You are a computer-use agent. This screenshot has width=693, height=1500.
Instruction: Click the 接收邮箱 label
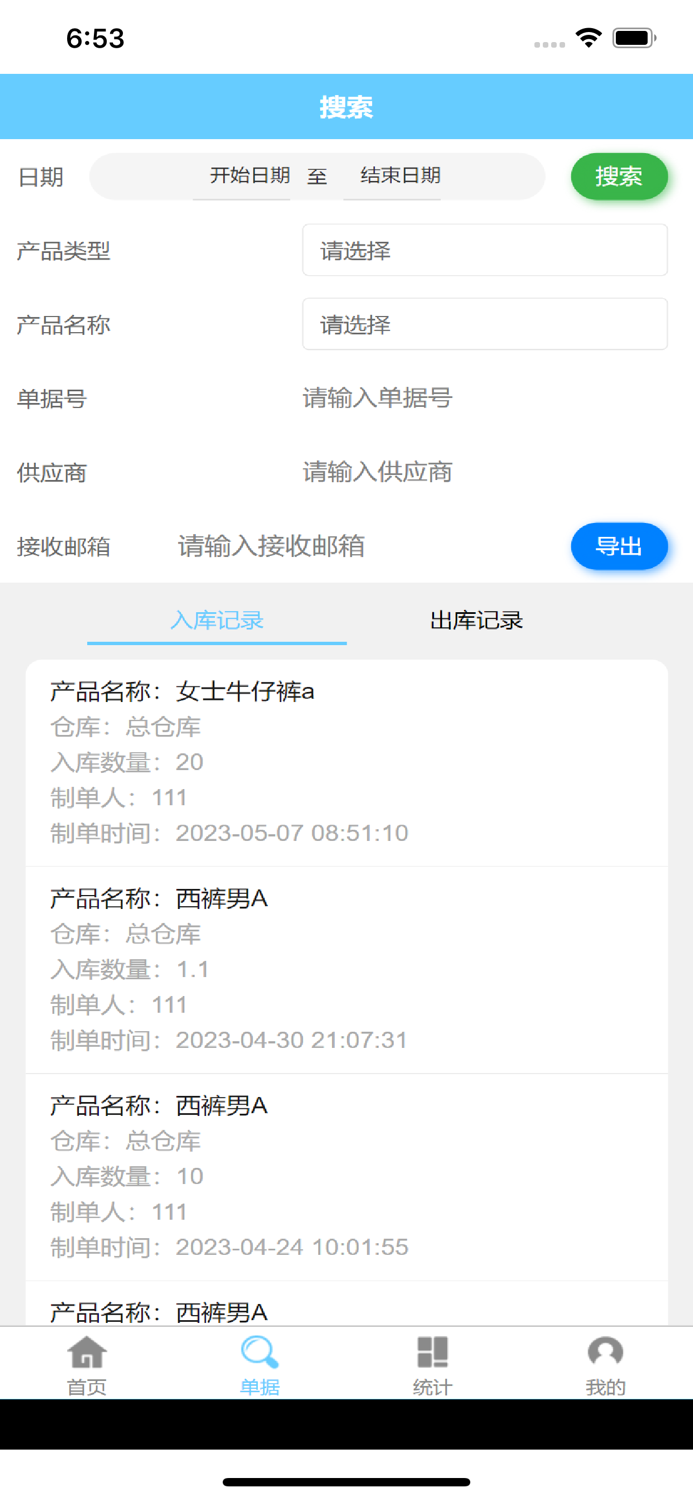pyautogui.click(x=63, y=547)
